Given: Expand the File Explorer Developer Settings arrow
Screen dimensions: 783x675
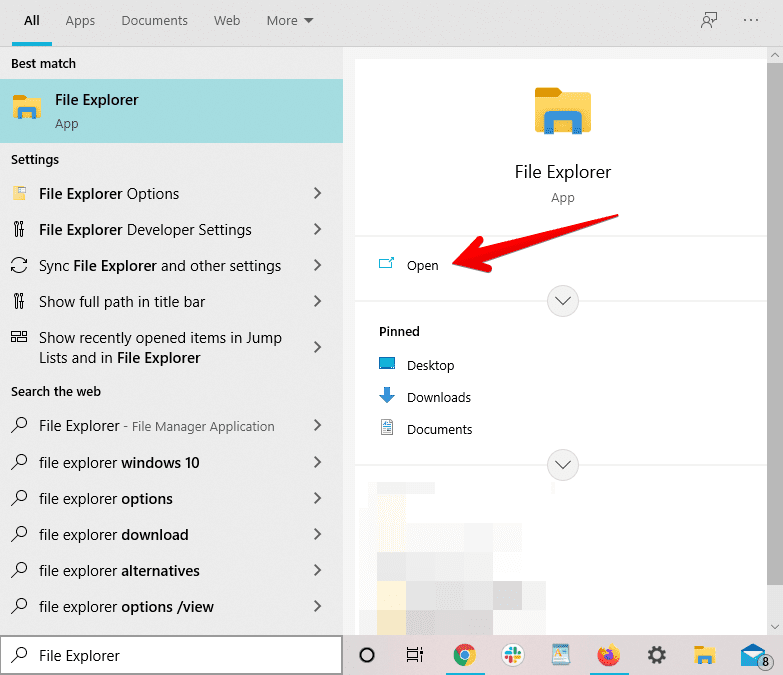Looking at the screenshot, I should pos(317,229).
